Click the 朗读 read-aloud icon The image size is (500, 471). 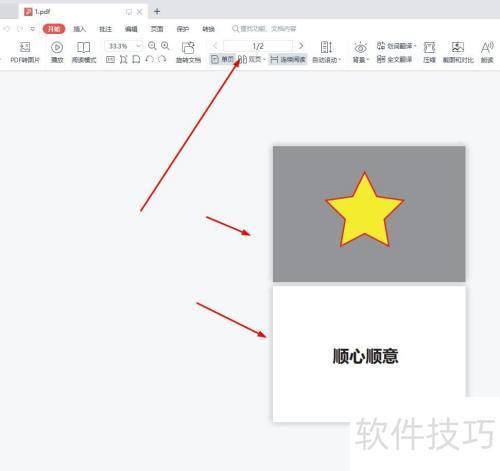487,47
